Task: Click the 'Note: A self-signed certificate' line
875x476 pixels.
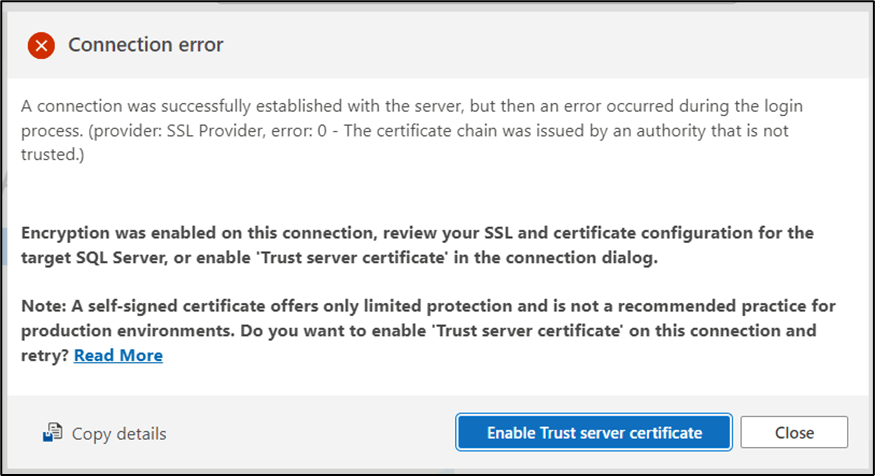Action: [150, 305]
